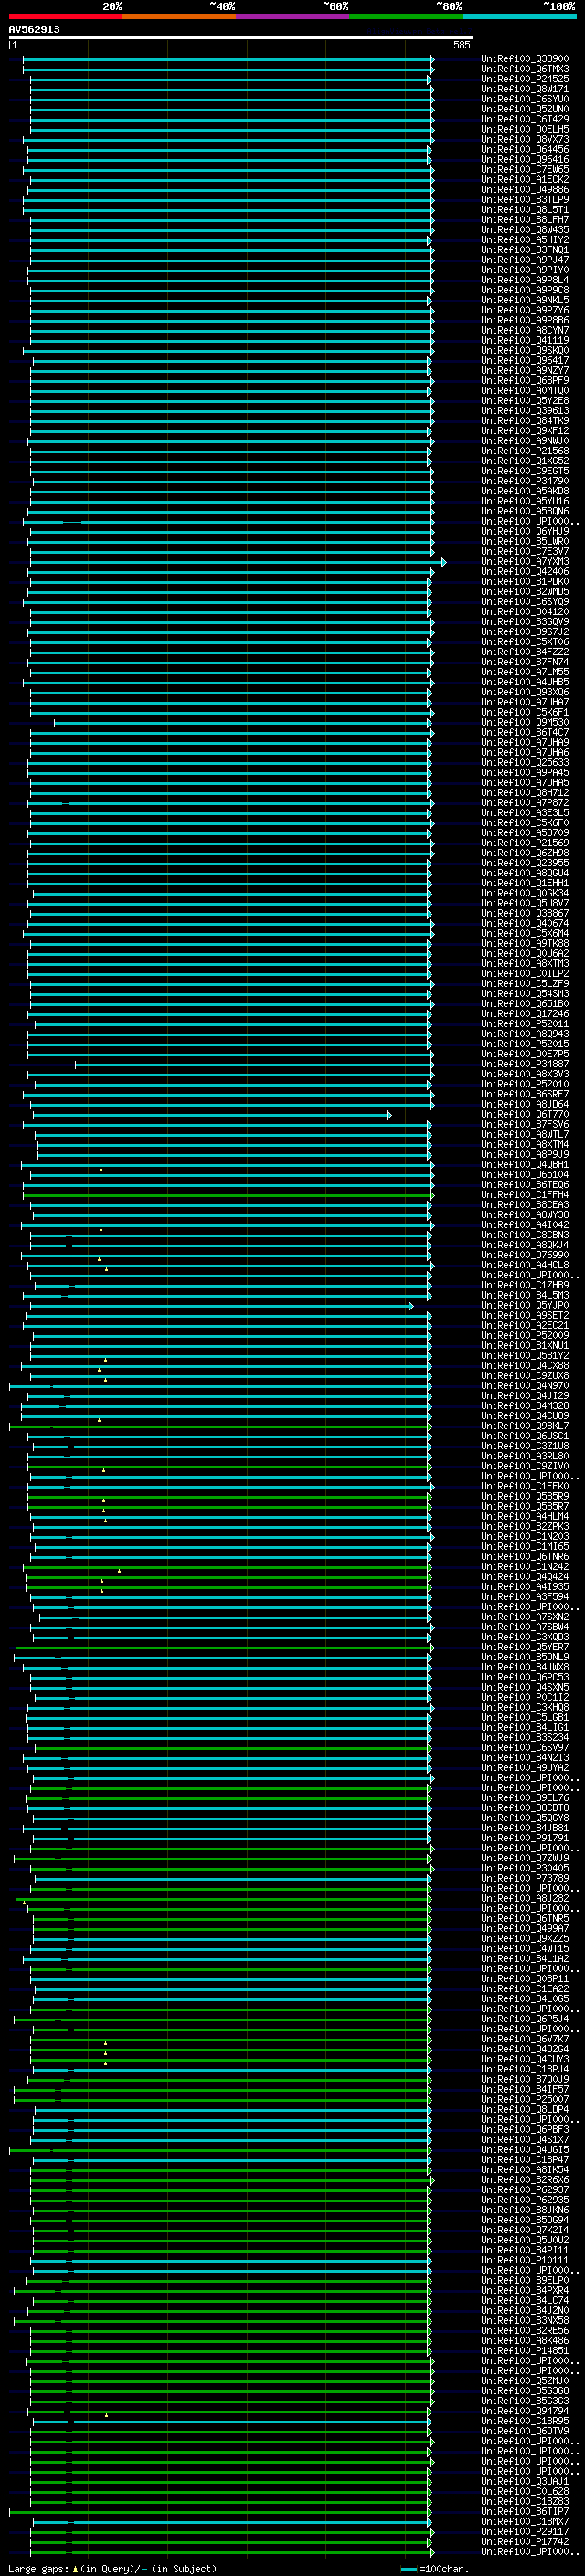Select hit UniRef100_O49886
Image resolution: width=585 pixels, height=2576 pixels.
tap(525, 190)
